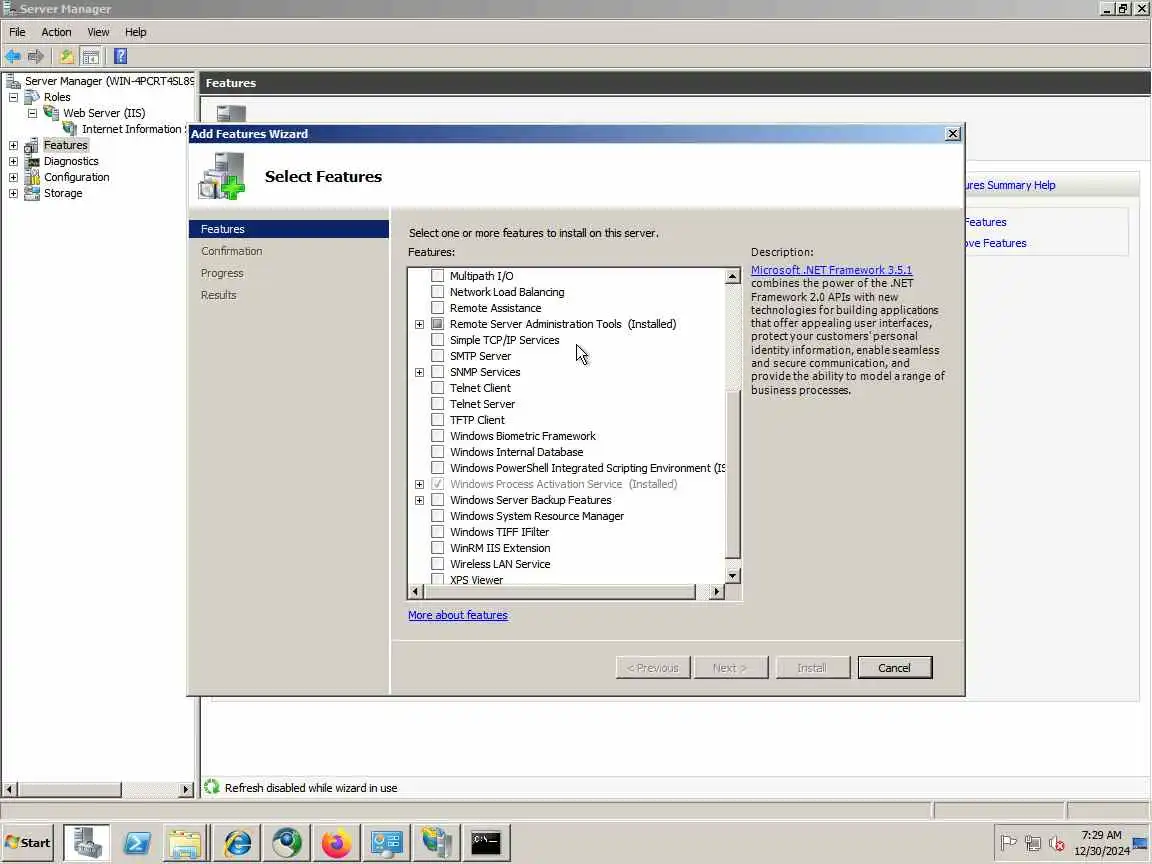Screen dimensions: 1152x864
Task: Open the More about features link
Action: click(x=458, y=615)
